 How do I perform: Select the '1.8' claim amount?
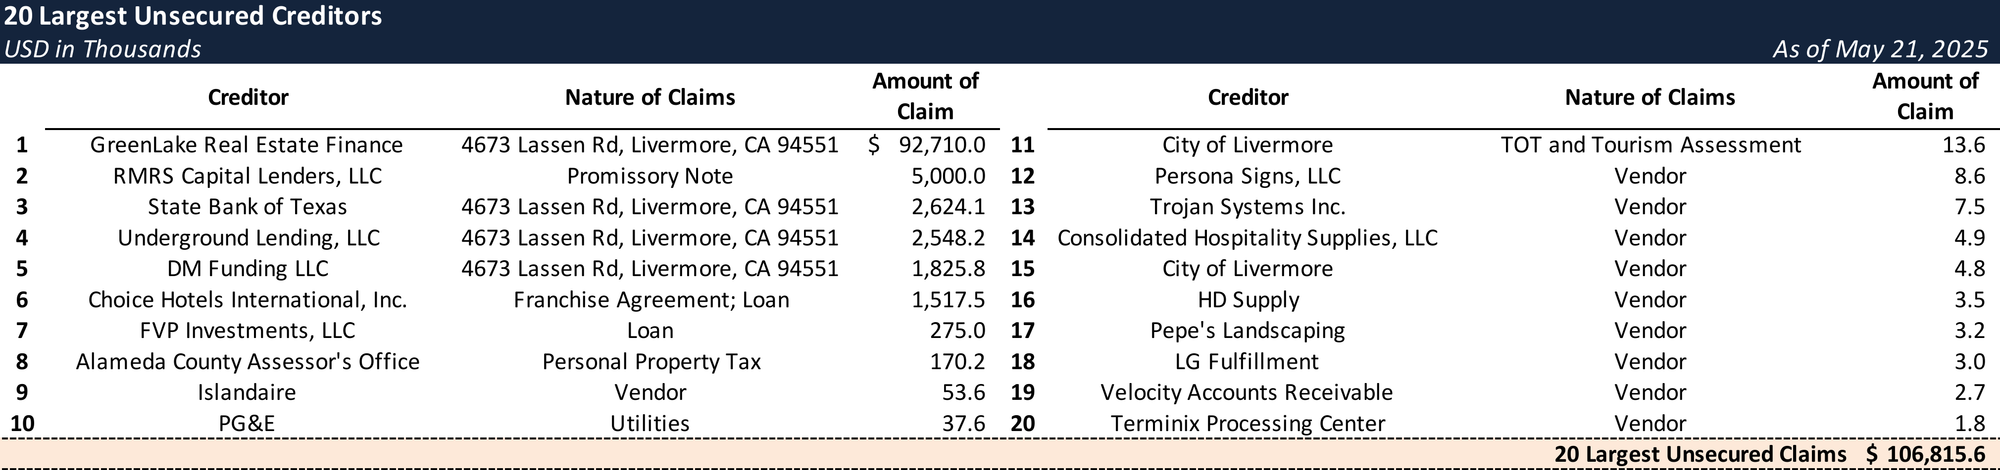point(1970,424)
